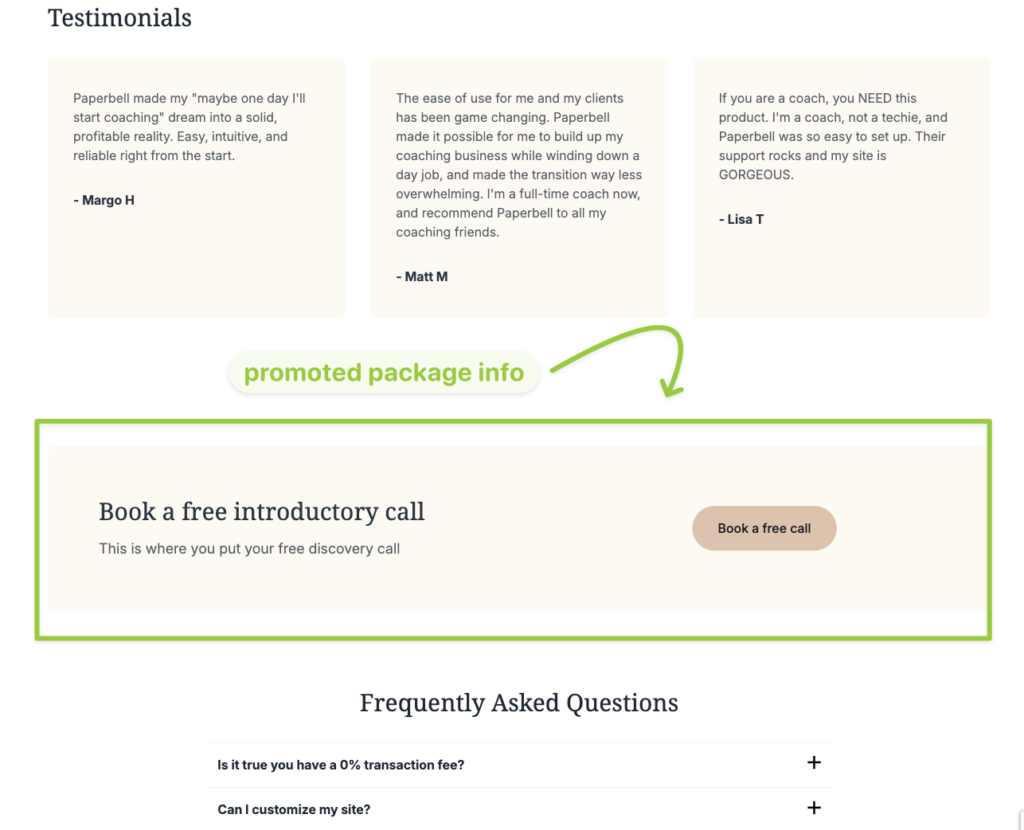Open the "Can I customize my site?" question text
1024x830 pixels.
pos(294,809)
